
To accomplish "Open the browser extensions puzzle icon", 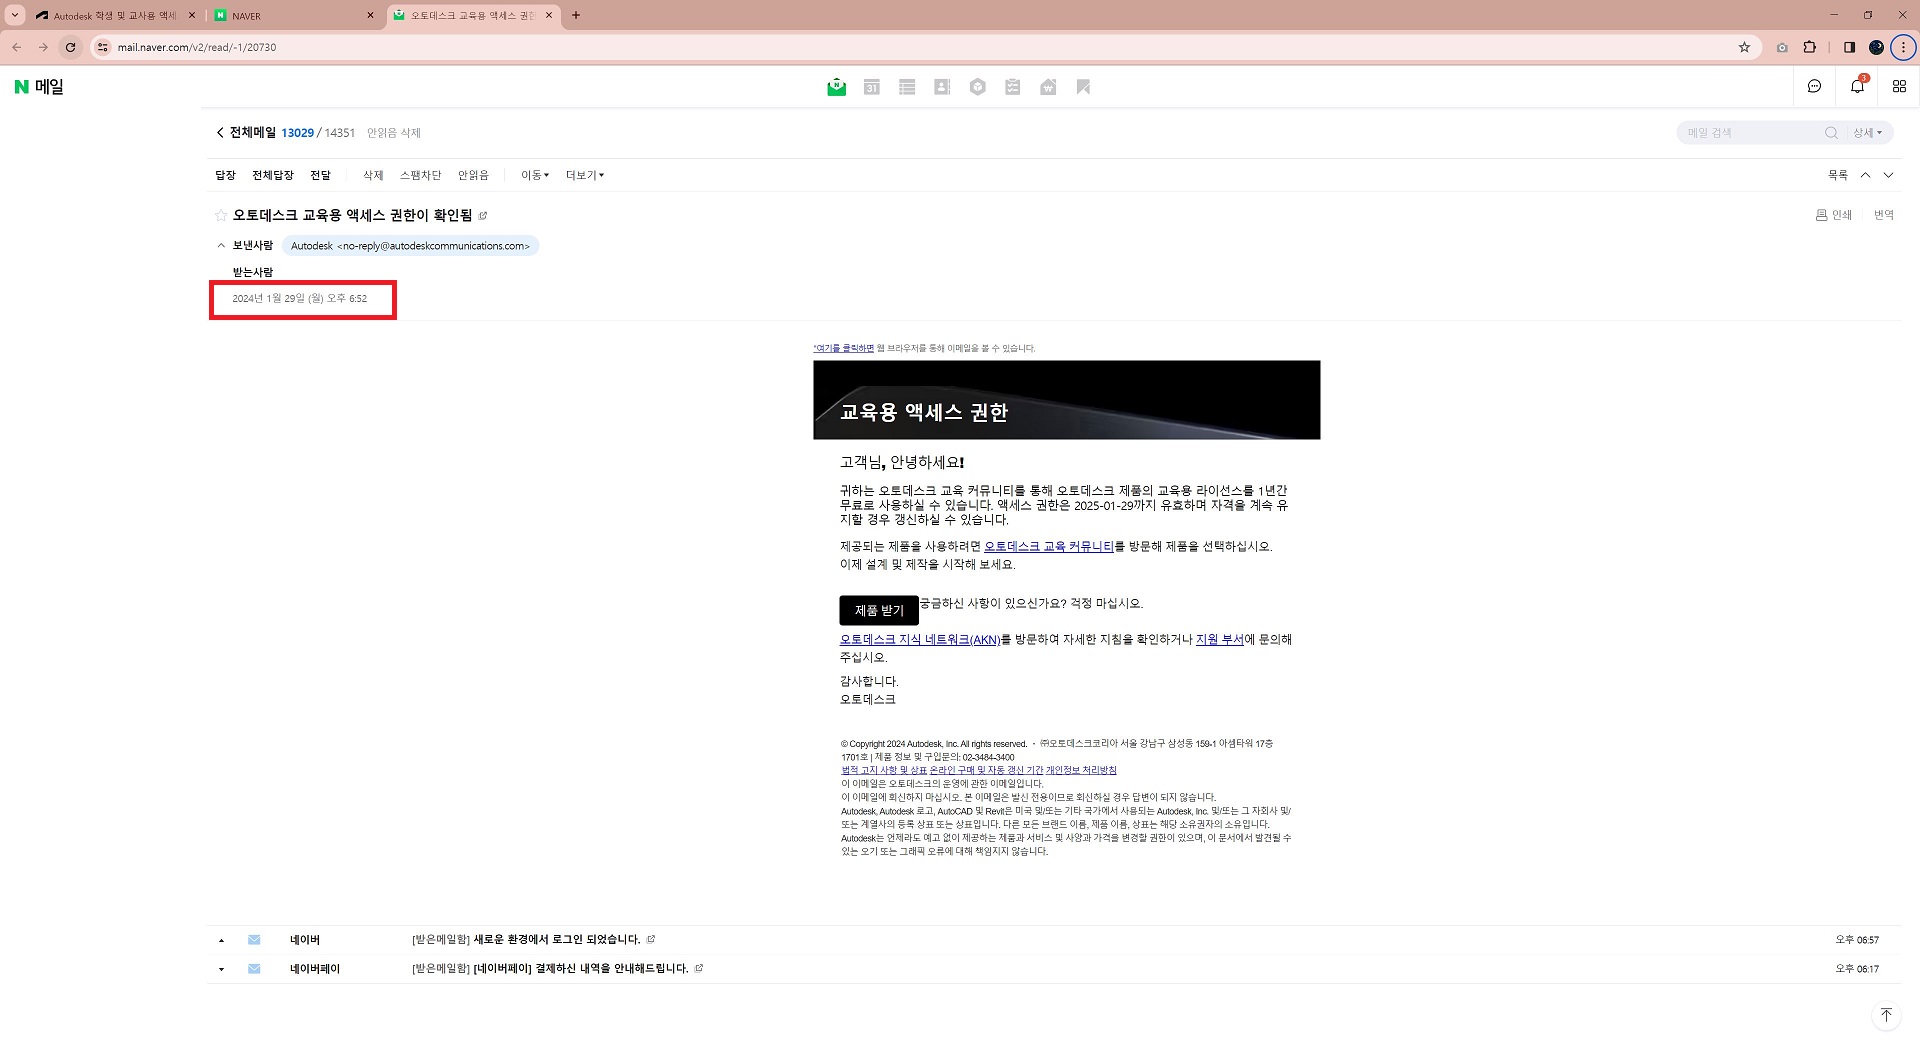I will tap(1809, 47).
